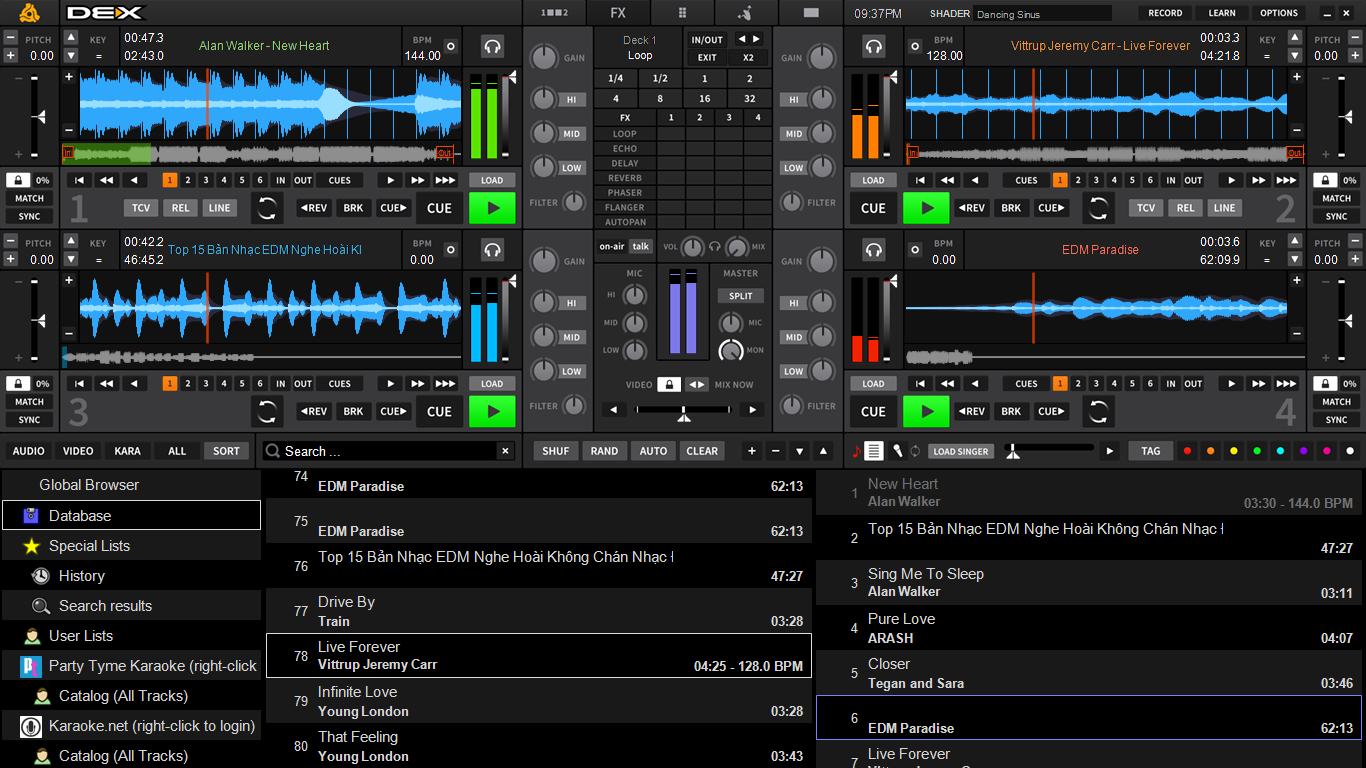The height and width of the screenshot is (768, 1366).
Task: Toggle video crossfader lock
Action: pyautogui.click(x=669, y=384)
